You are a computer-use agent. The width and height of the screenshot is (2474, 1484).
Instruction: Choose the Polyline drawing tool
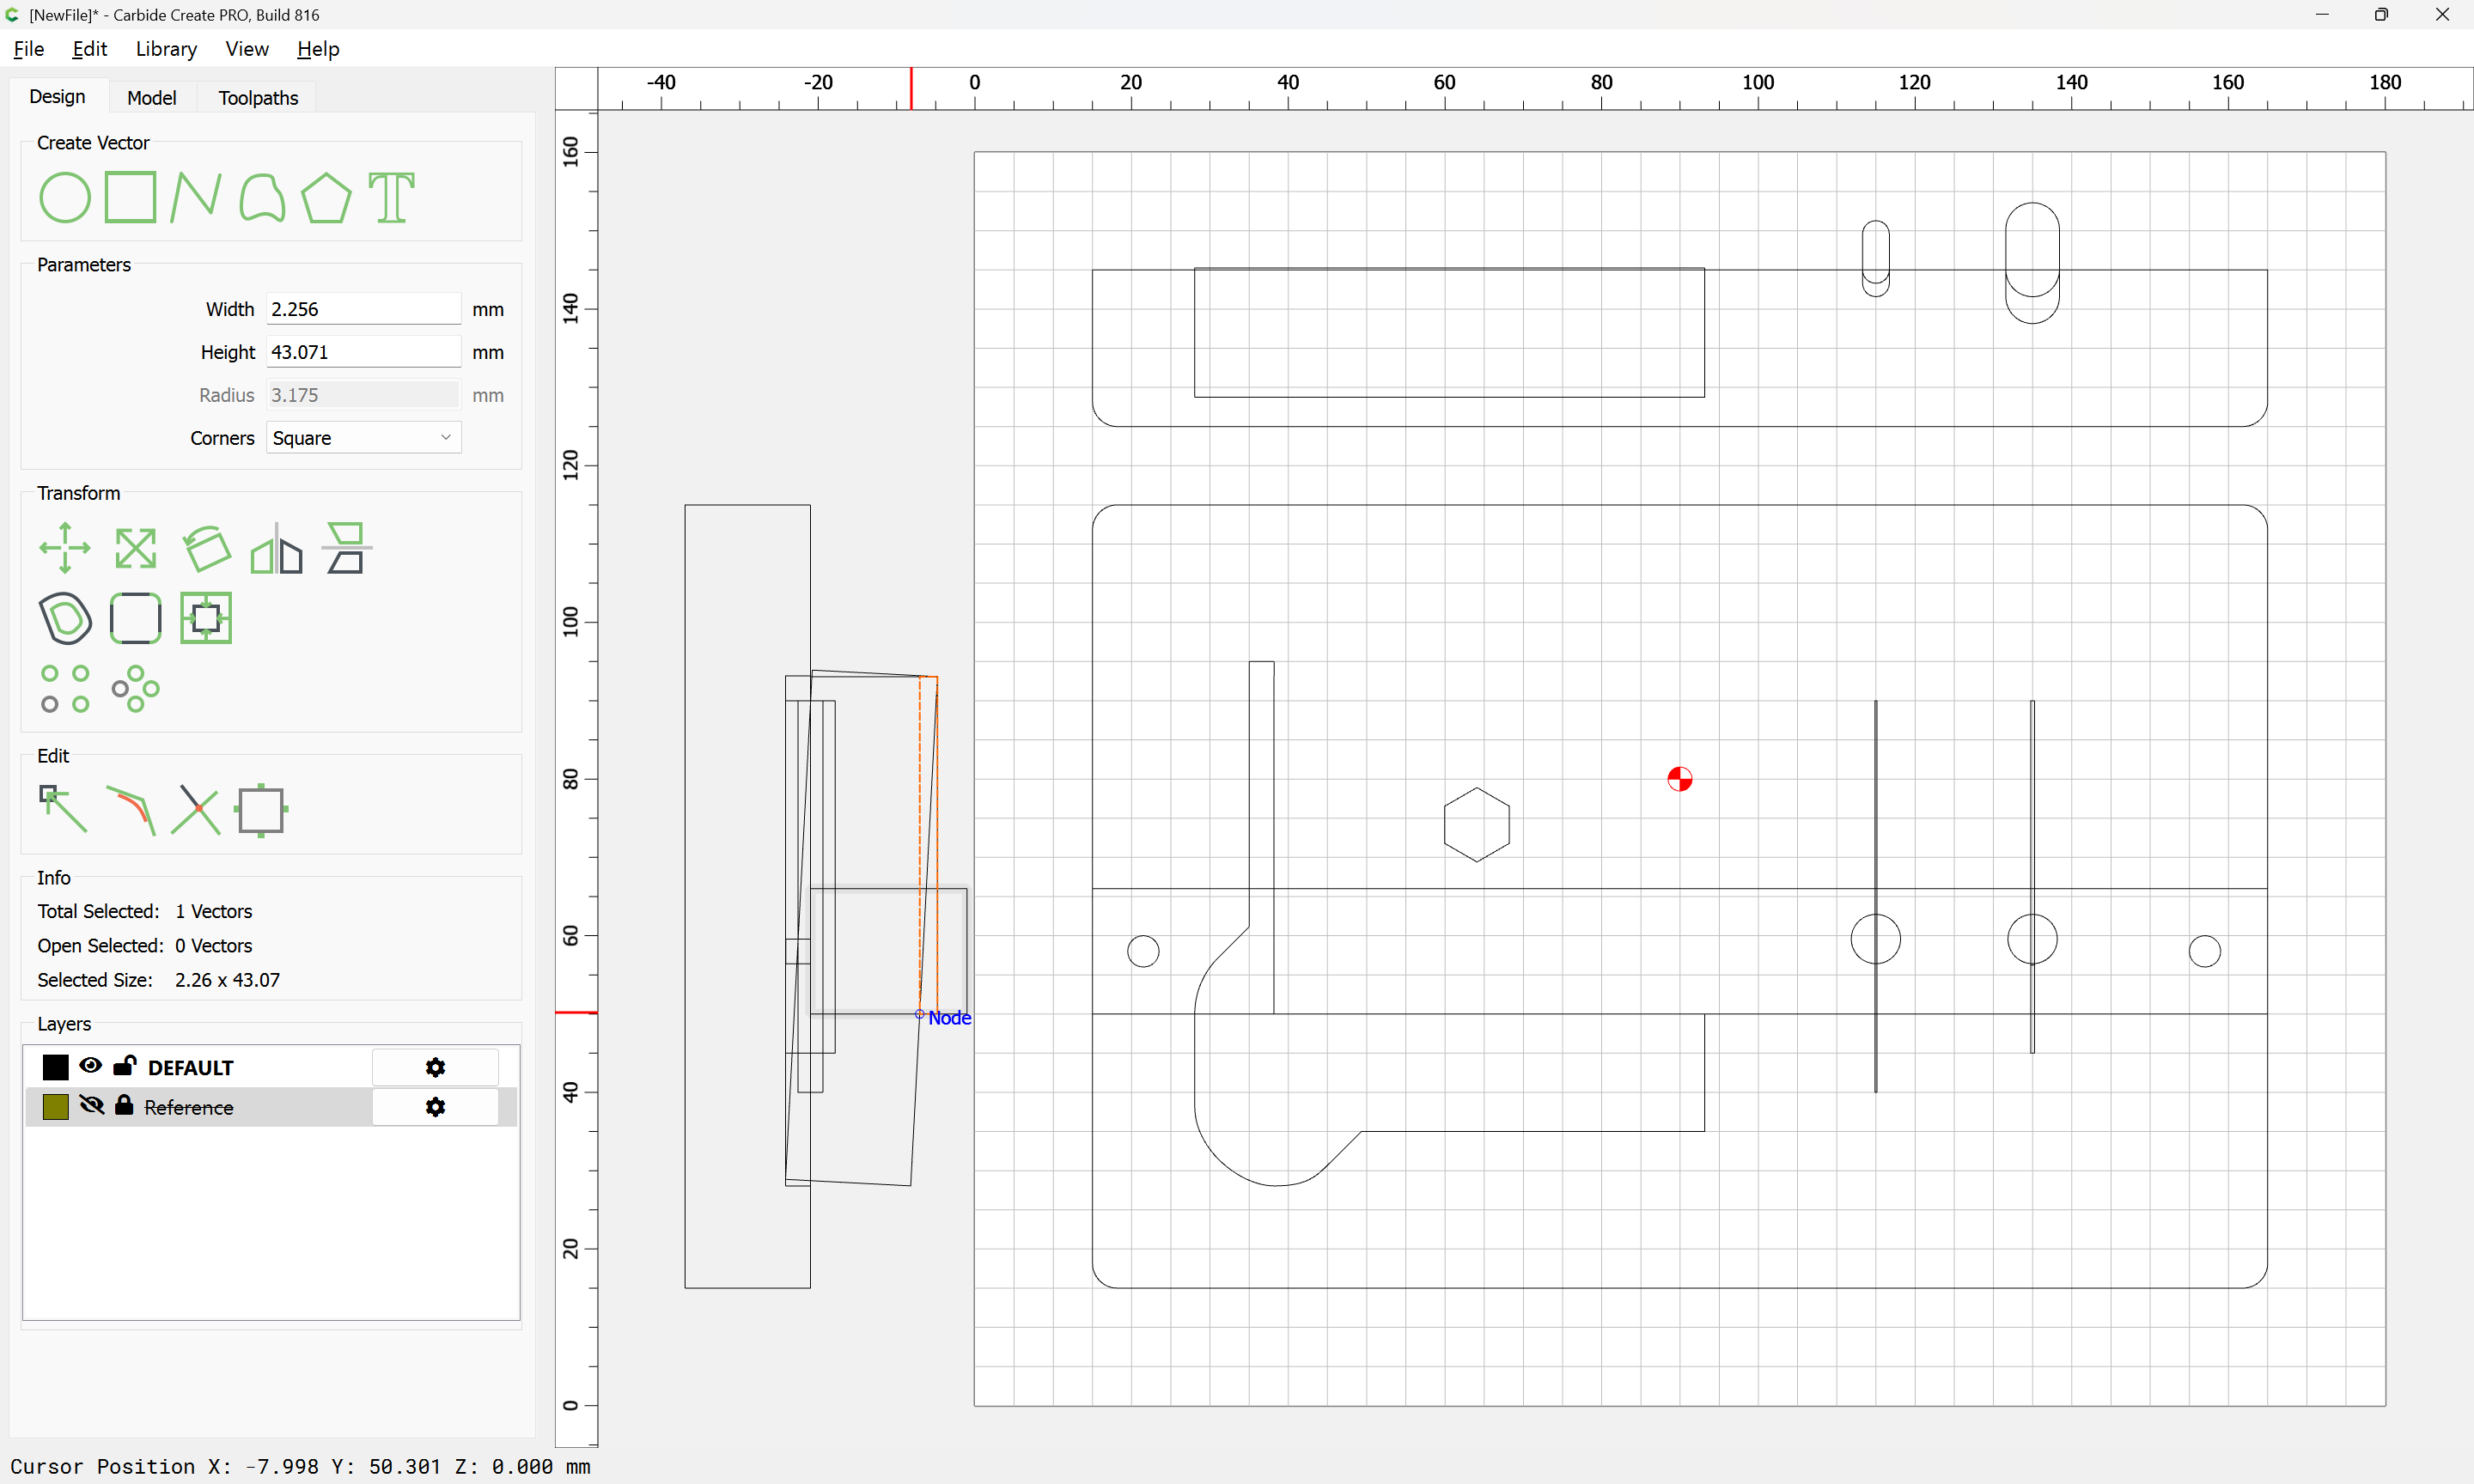click(x=195, y=197)
